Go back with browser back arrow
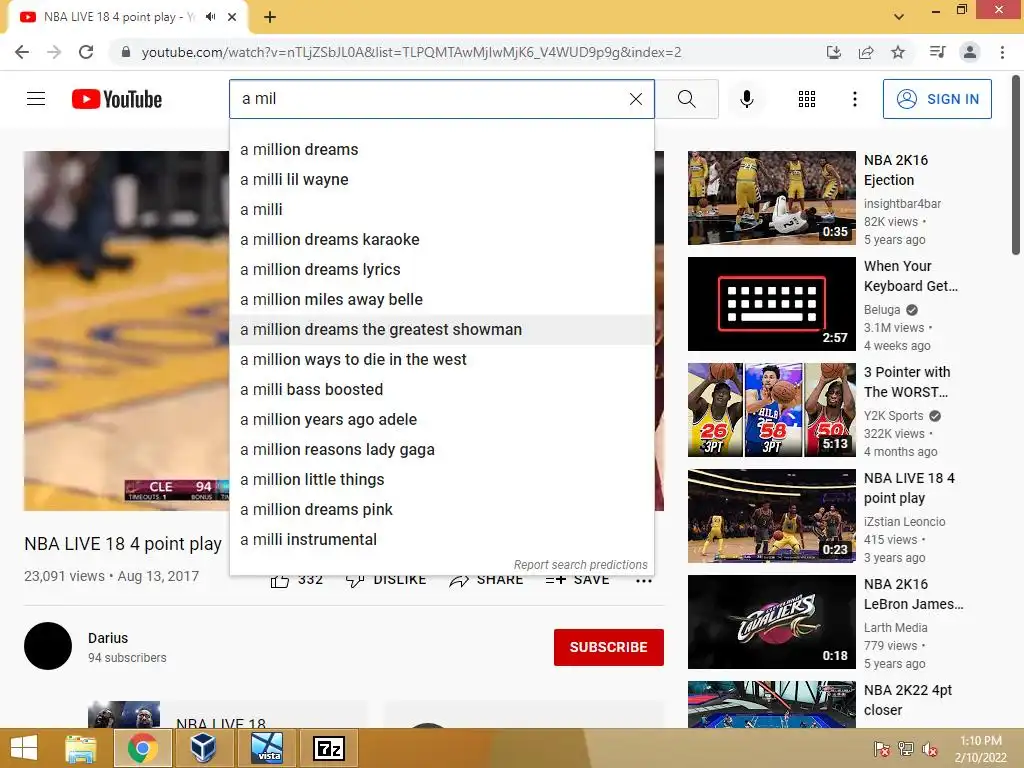1024x768 pixels. [x=22, y=52]
